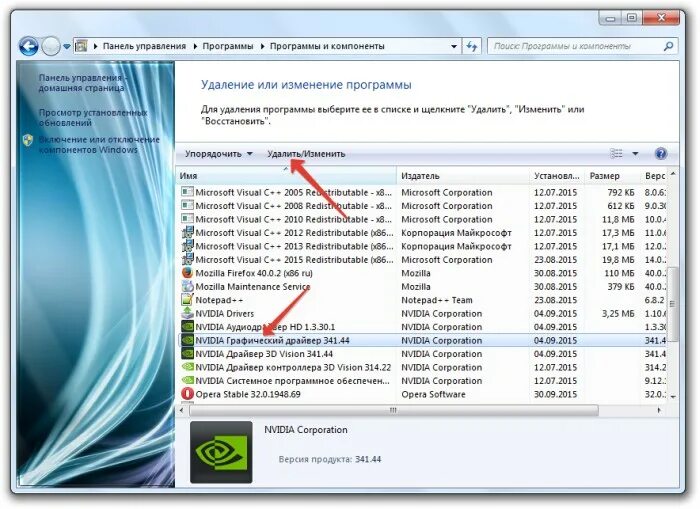Click horizontal scrollbar left arrow
This screenshot has height=509, width=700.
tap(181, 410)
